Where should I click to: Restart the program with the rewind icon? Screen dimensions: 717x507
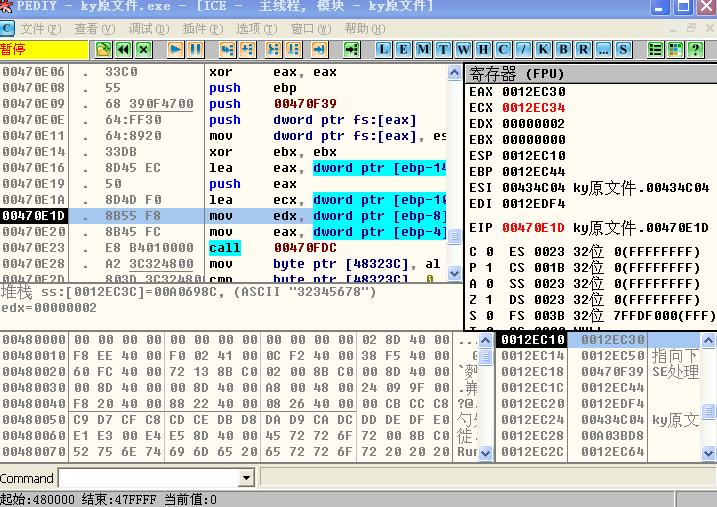[x=123, y=49]
